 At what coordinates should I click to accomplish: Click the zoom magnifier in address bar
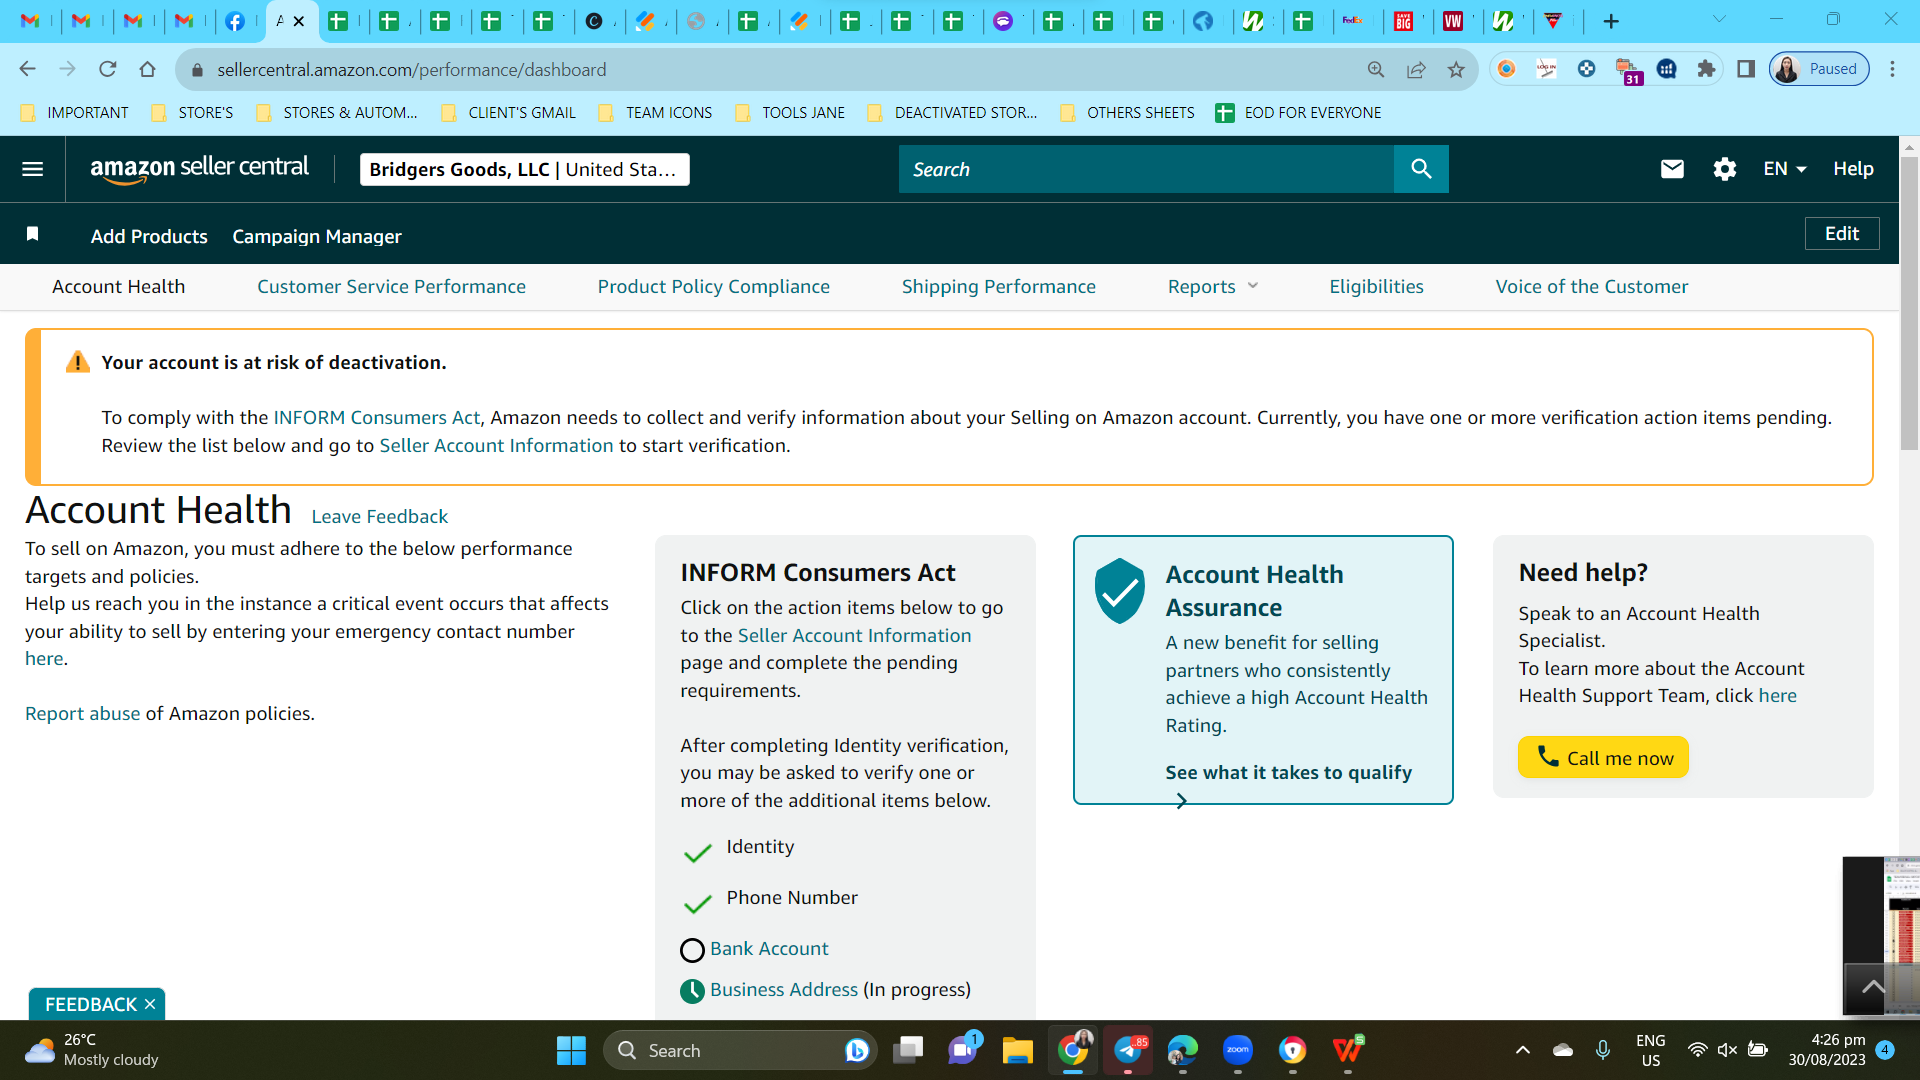click(x=1376, y=69)
